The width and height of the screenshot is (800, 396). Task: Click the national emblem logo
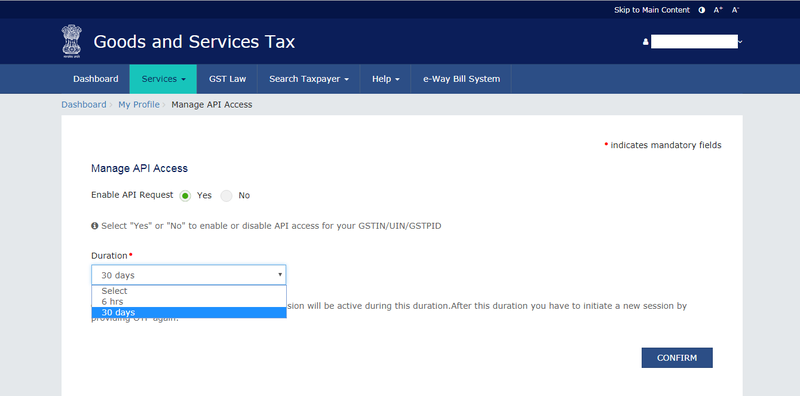[x=71, y=41]
